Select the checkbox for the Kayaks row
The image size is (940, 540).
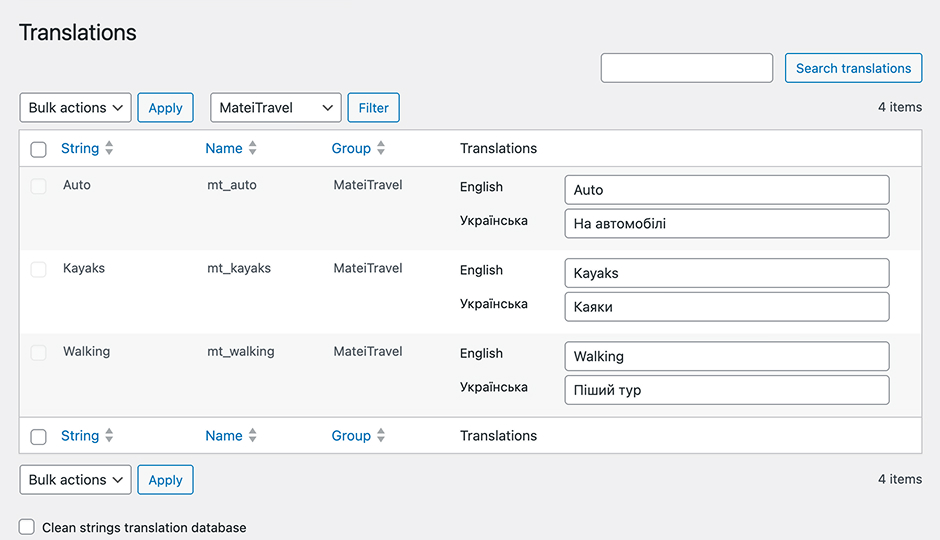pyautogui.click(x=39, y=269)
